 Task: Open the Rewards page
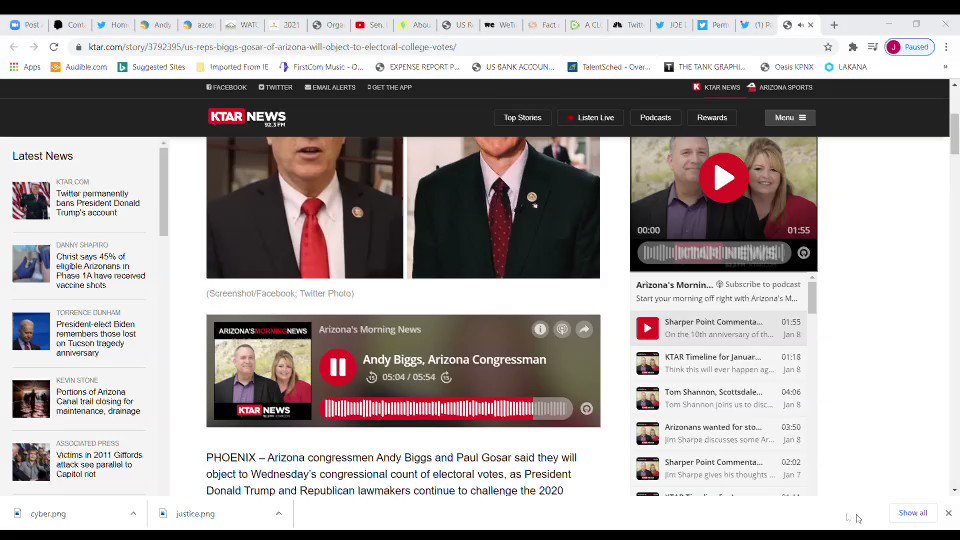coord(712,118)
